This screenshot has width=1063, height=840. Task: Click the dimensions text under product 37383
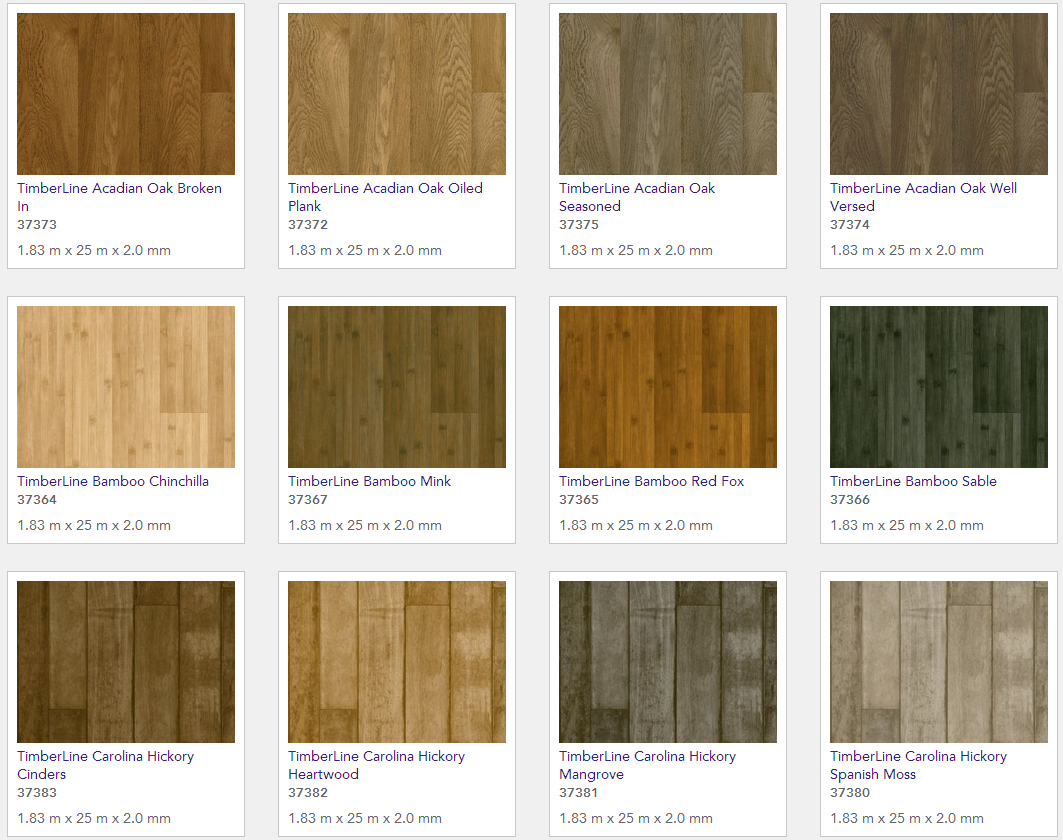94,818
